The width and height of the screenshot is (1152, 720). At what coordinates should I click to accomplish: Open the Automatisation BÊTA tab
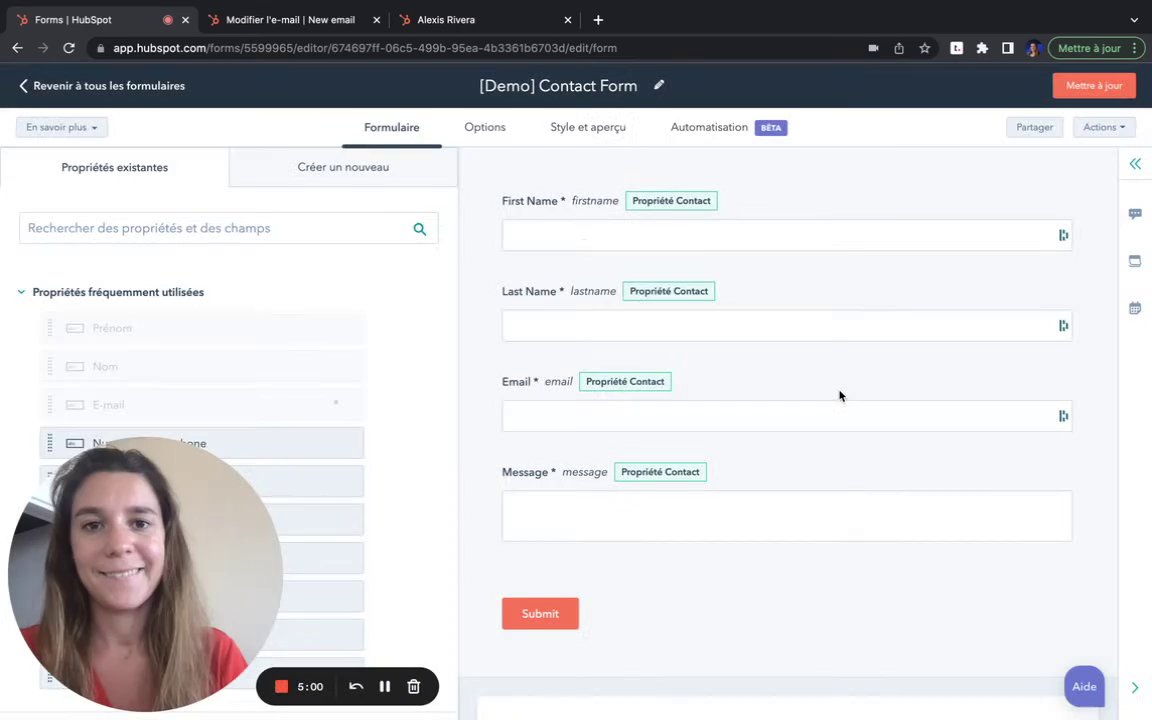coord(728,127)
